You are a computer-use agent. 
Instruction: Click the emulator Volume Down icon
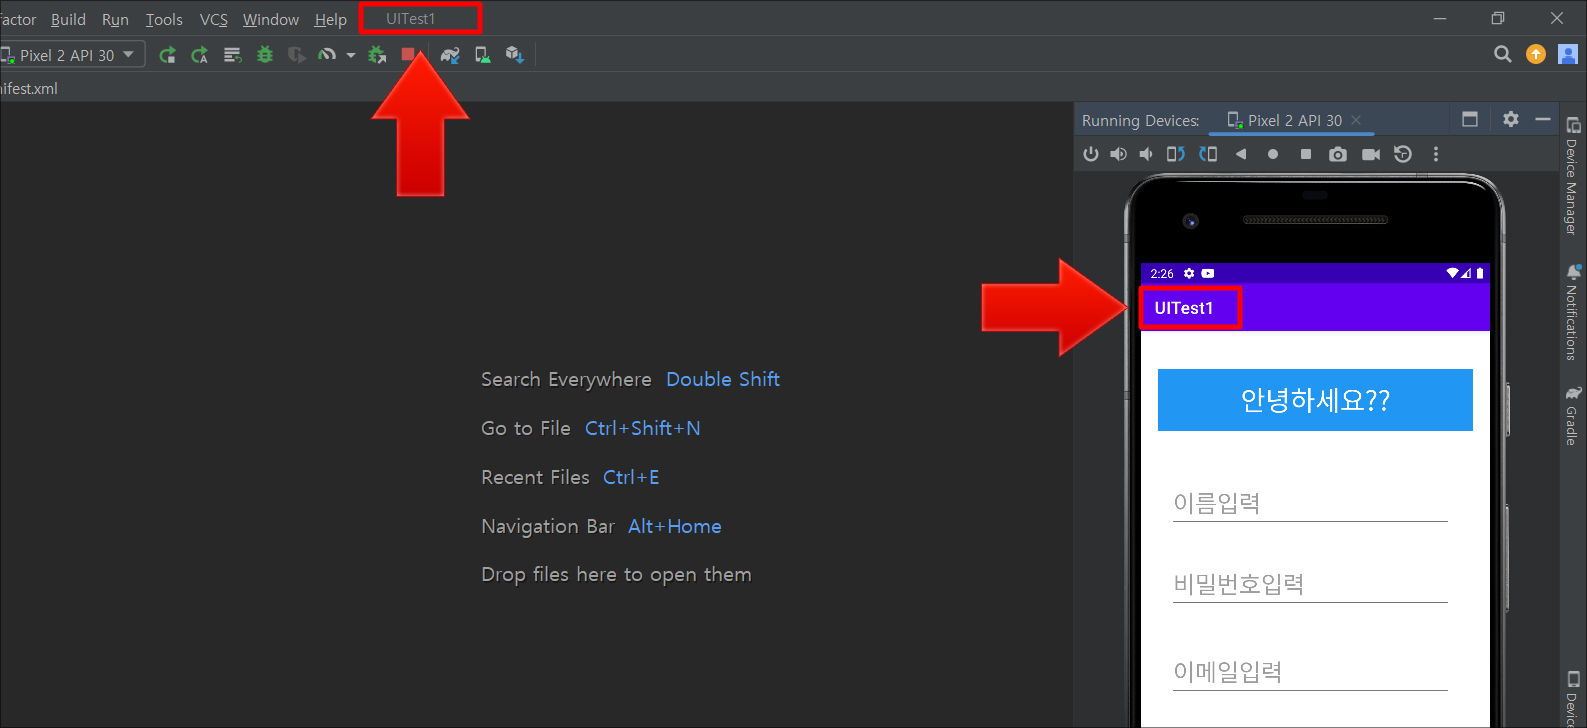[1146, 154]
